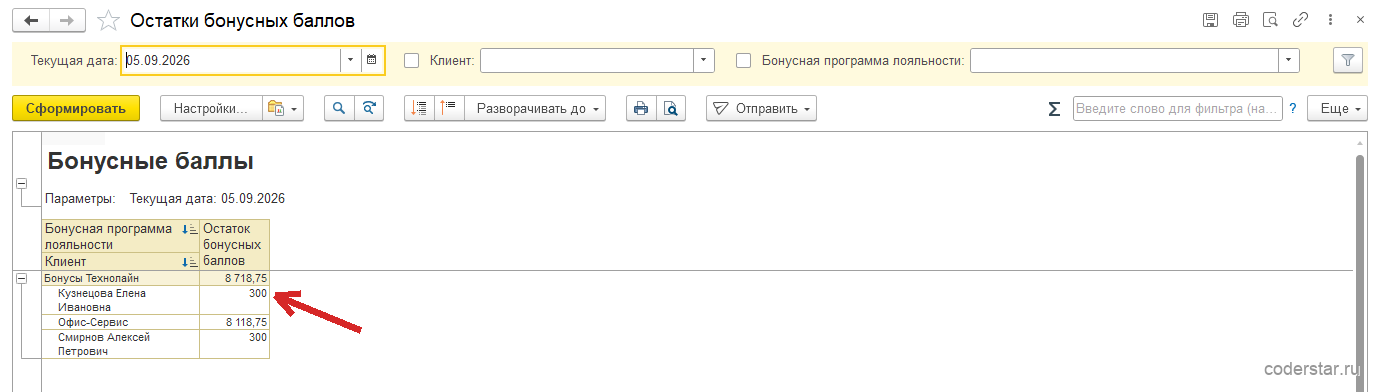Find next with the magnifier arrow icon
Viewport: 1384px width, 392px height.
370,109
